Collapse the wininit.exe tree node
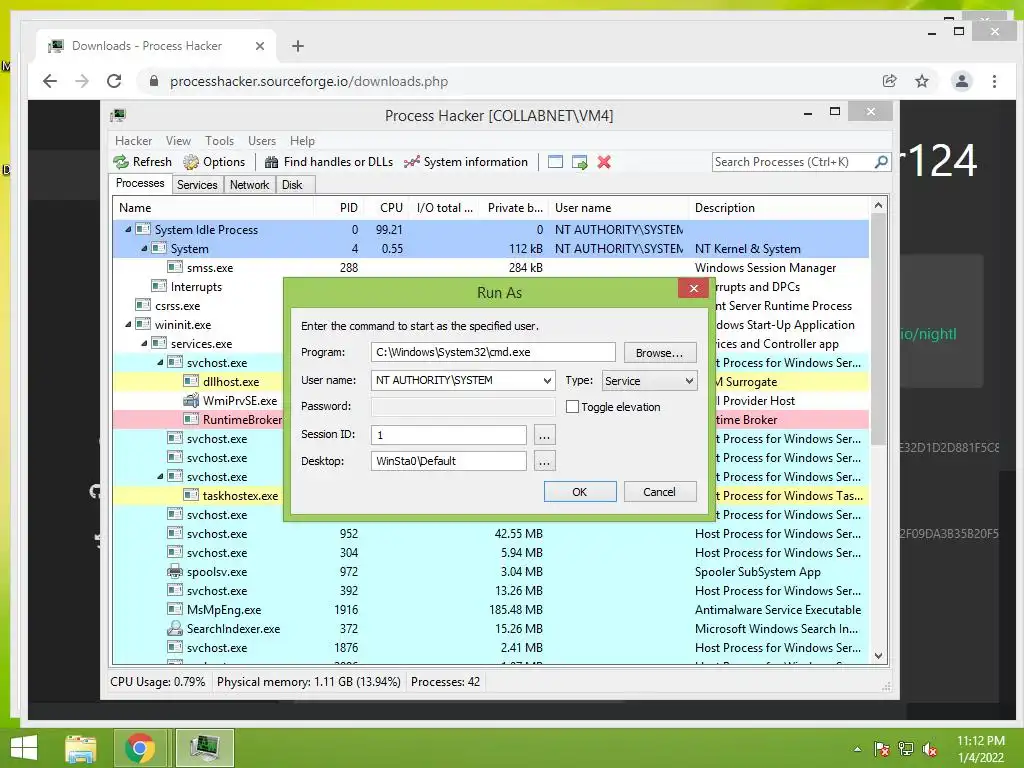Viewport: 1024px width, 768px height. 129,324
